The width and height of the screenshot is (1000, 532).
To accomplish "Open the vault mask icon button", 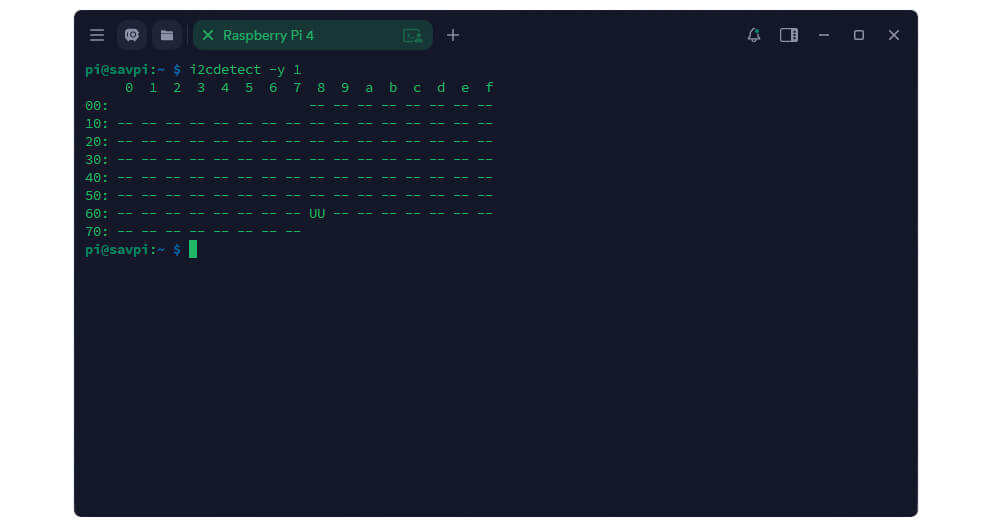I will click(x=132, y=35).
